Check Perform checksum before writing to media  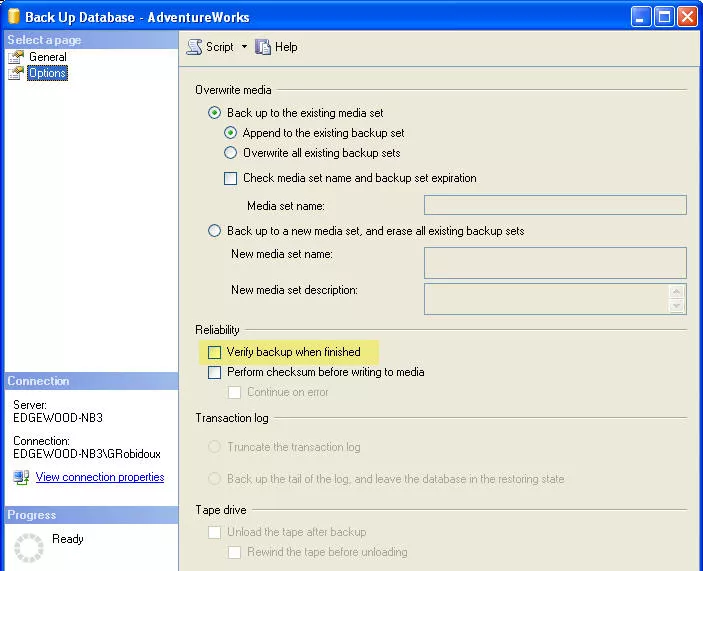point(214,372)
